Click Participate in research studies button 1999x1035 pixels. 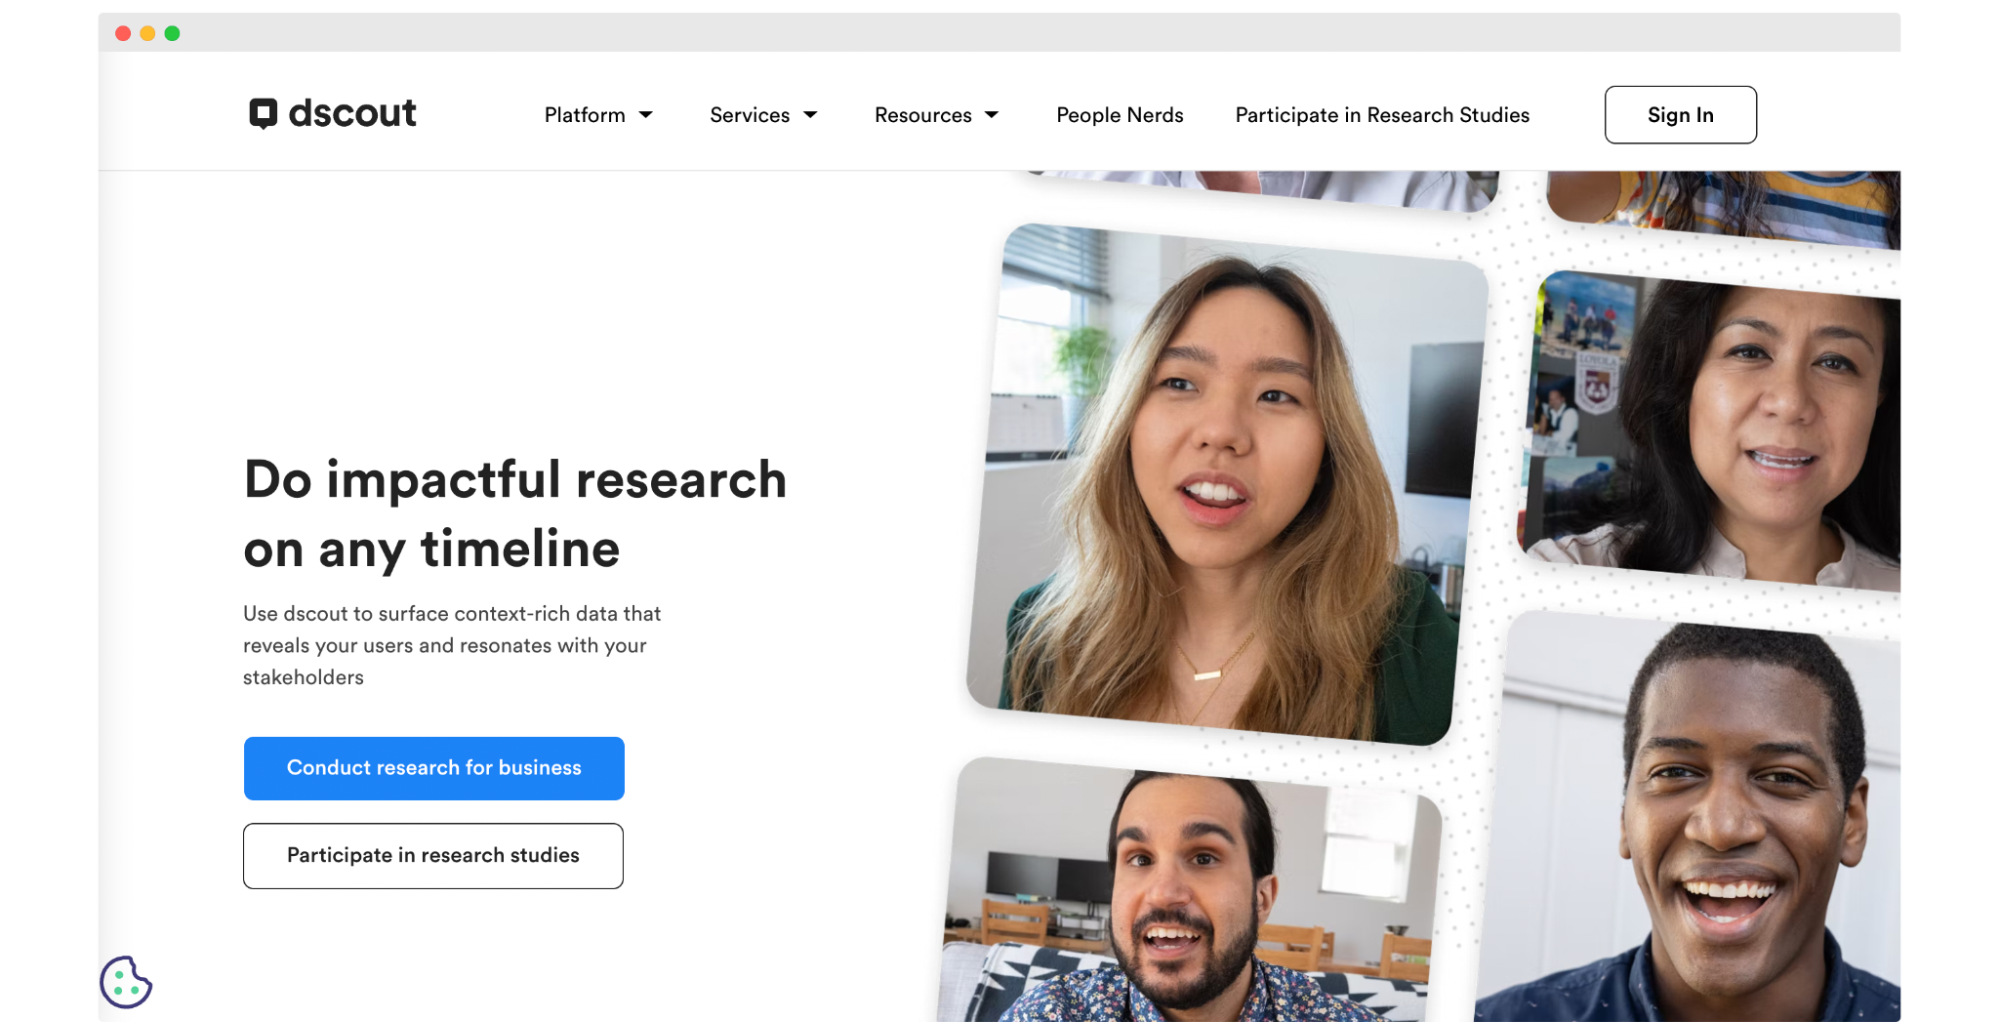[433, 856]
